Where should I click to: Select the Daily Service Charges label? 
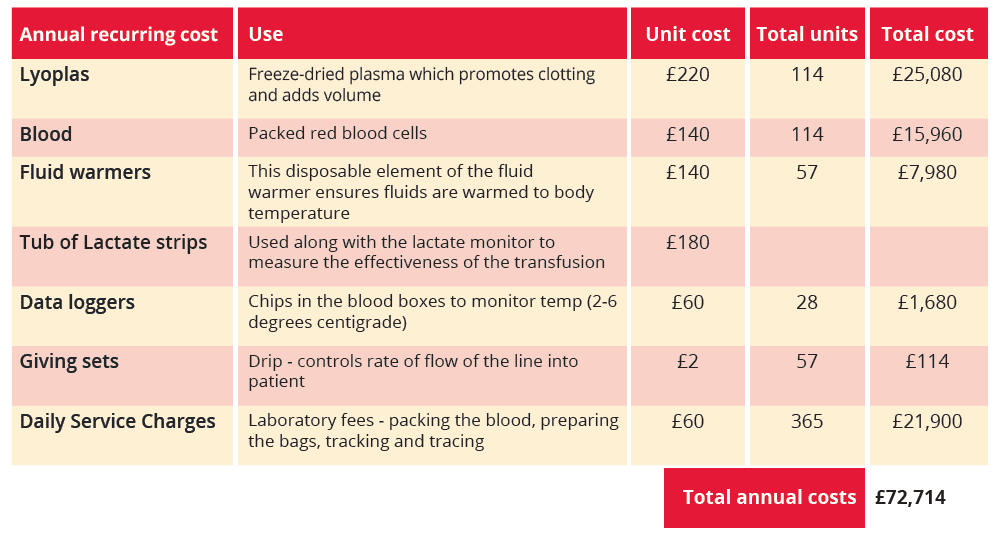click(118, 421)
